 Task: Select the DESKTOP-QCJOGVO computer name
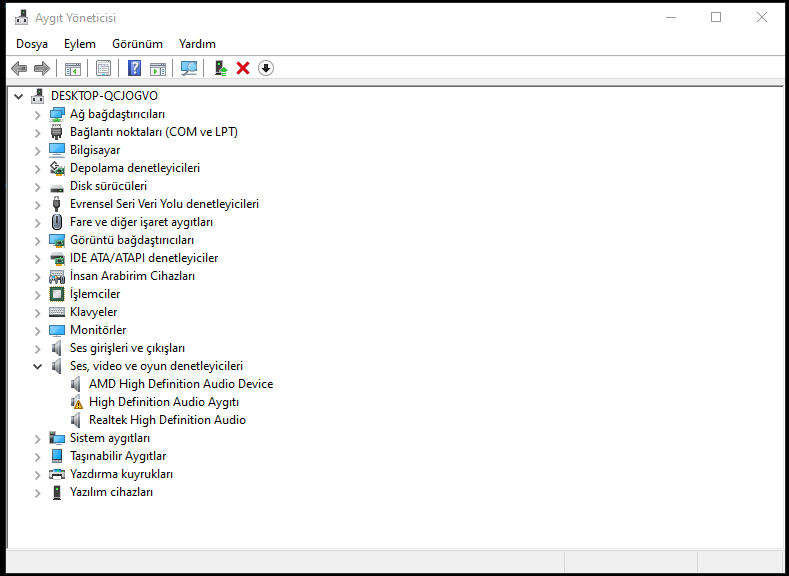pos(104,96)
